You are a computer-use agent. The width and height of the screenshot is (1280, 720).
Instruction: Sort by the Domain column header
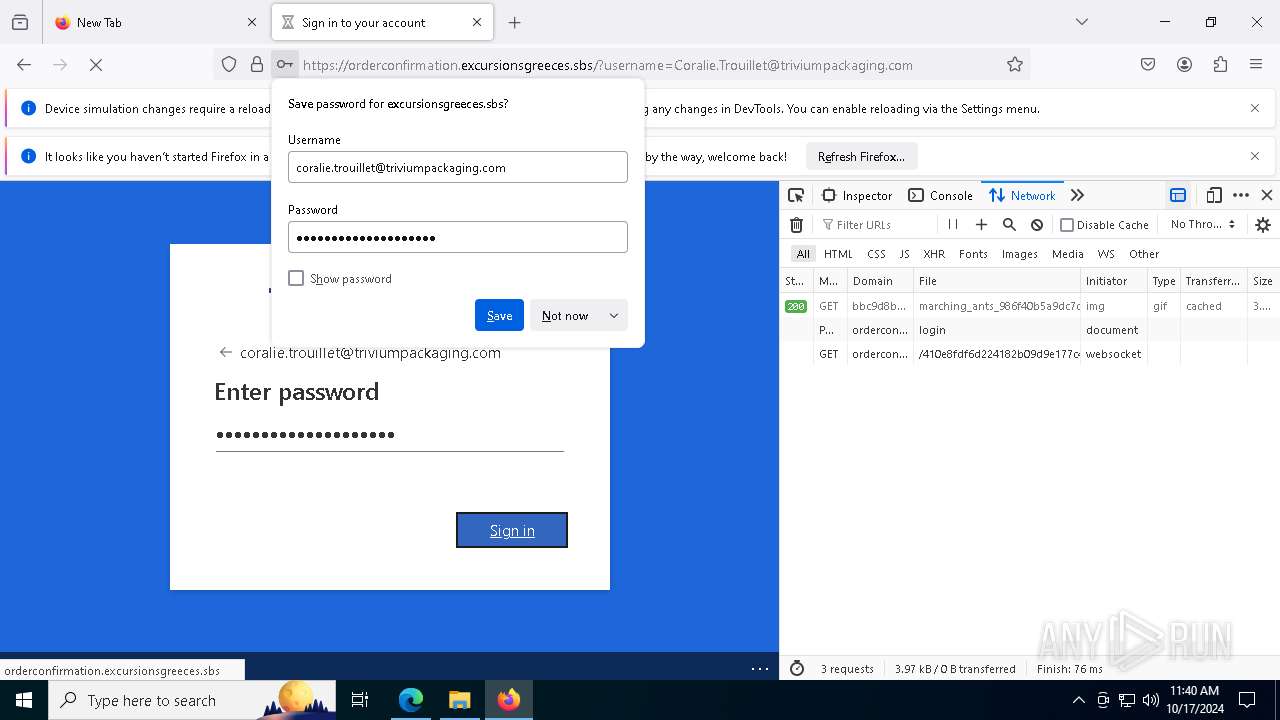pyautogui.click(x=880, y=281)
